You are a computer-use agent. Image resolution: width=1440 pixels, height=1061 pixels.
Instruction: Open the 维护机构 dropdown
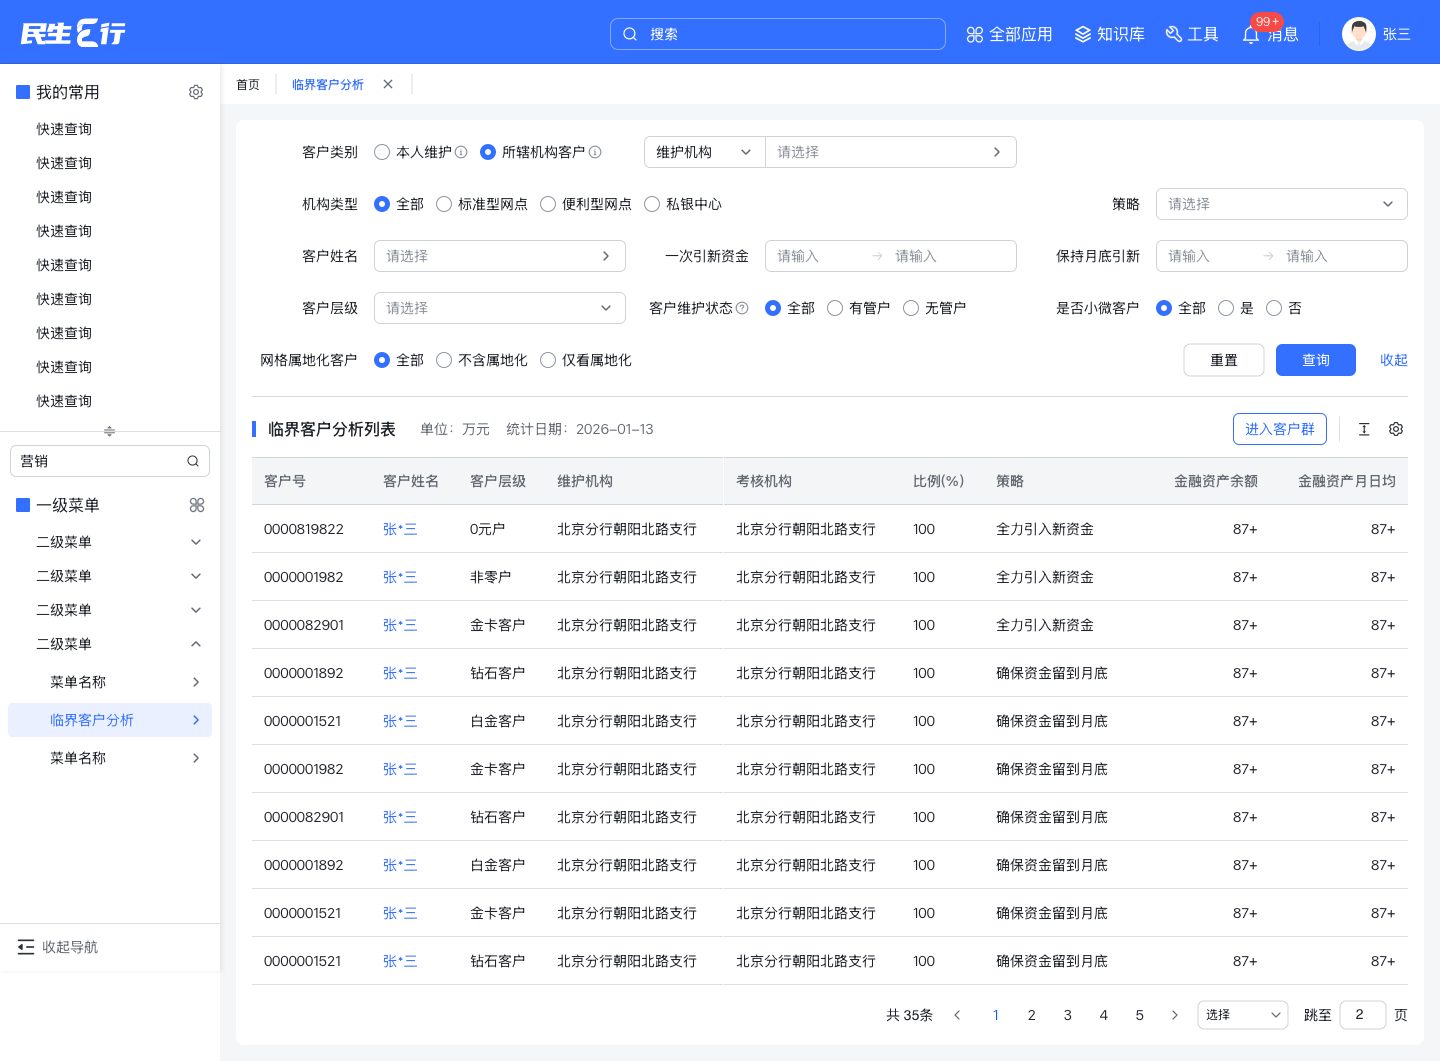click(704, 152)
